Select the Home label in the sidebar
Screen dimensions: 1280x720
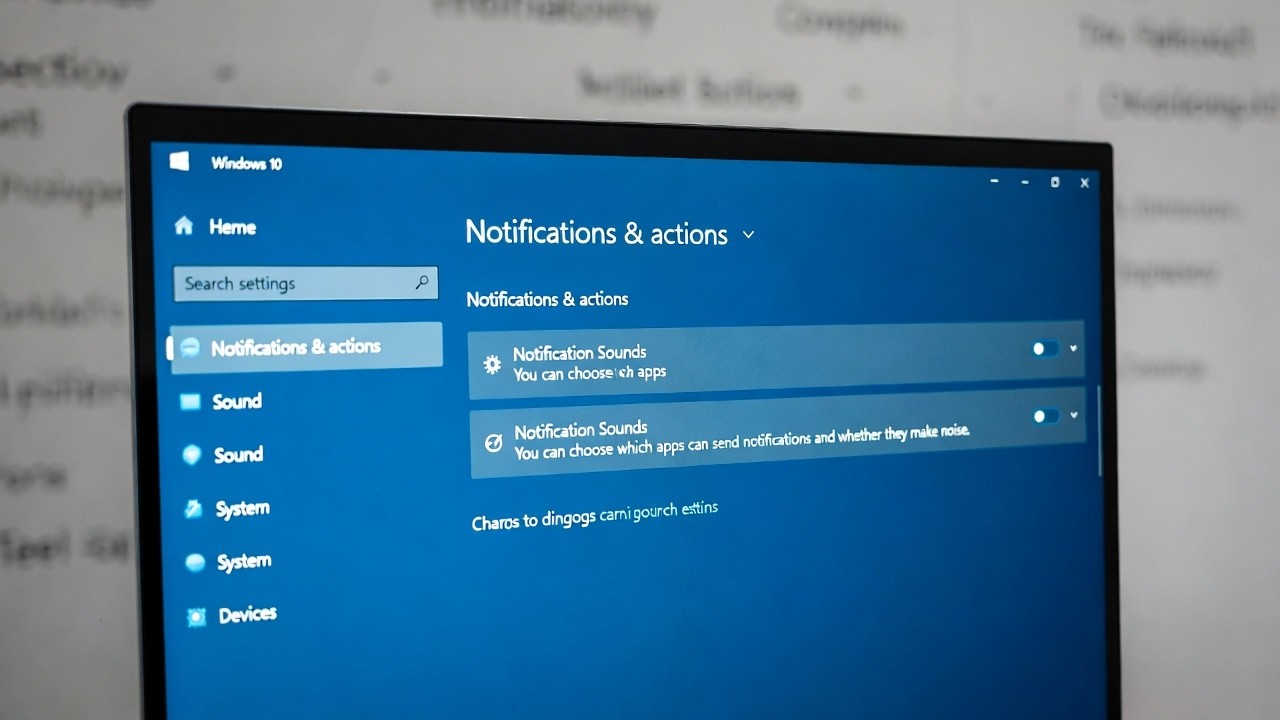pyautogui.click(x=233, y=227)
